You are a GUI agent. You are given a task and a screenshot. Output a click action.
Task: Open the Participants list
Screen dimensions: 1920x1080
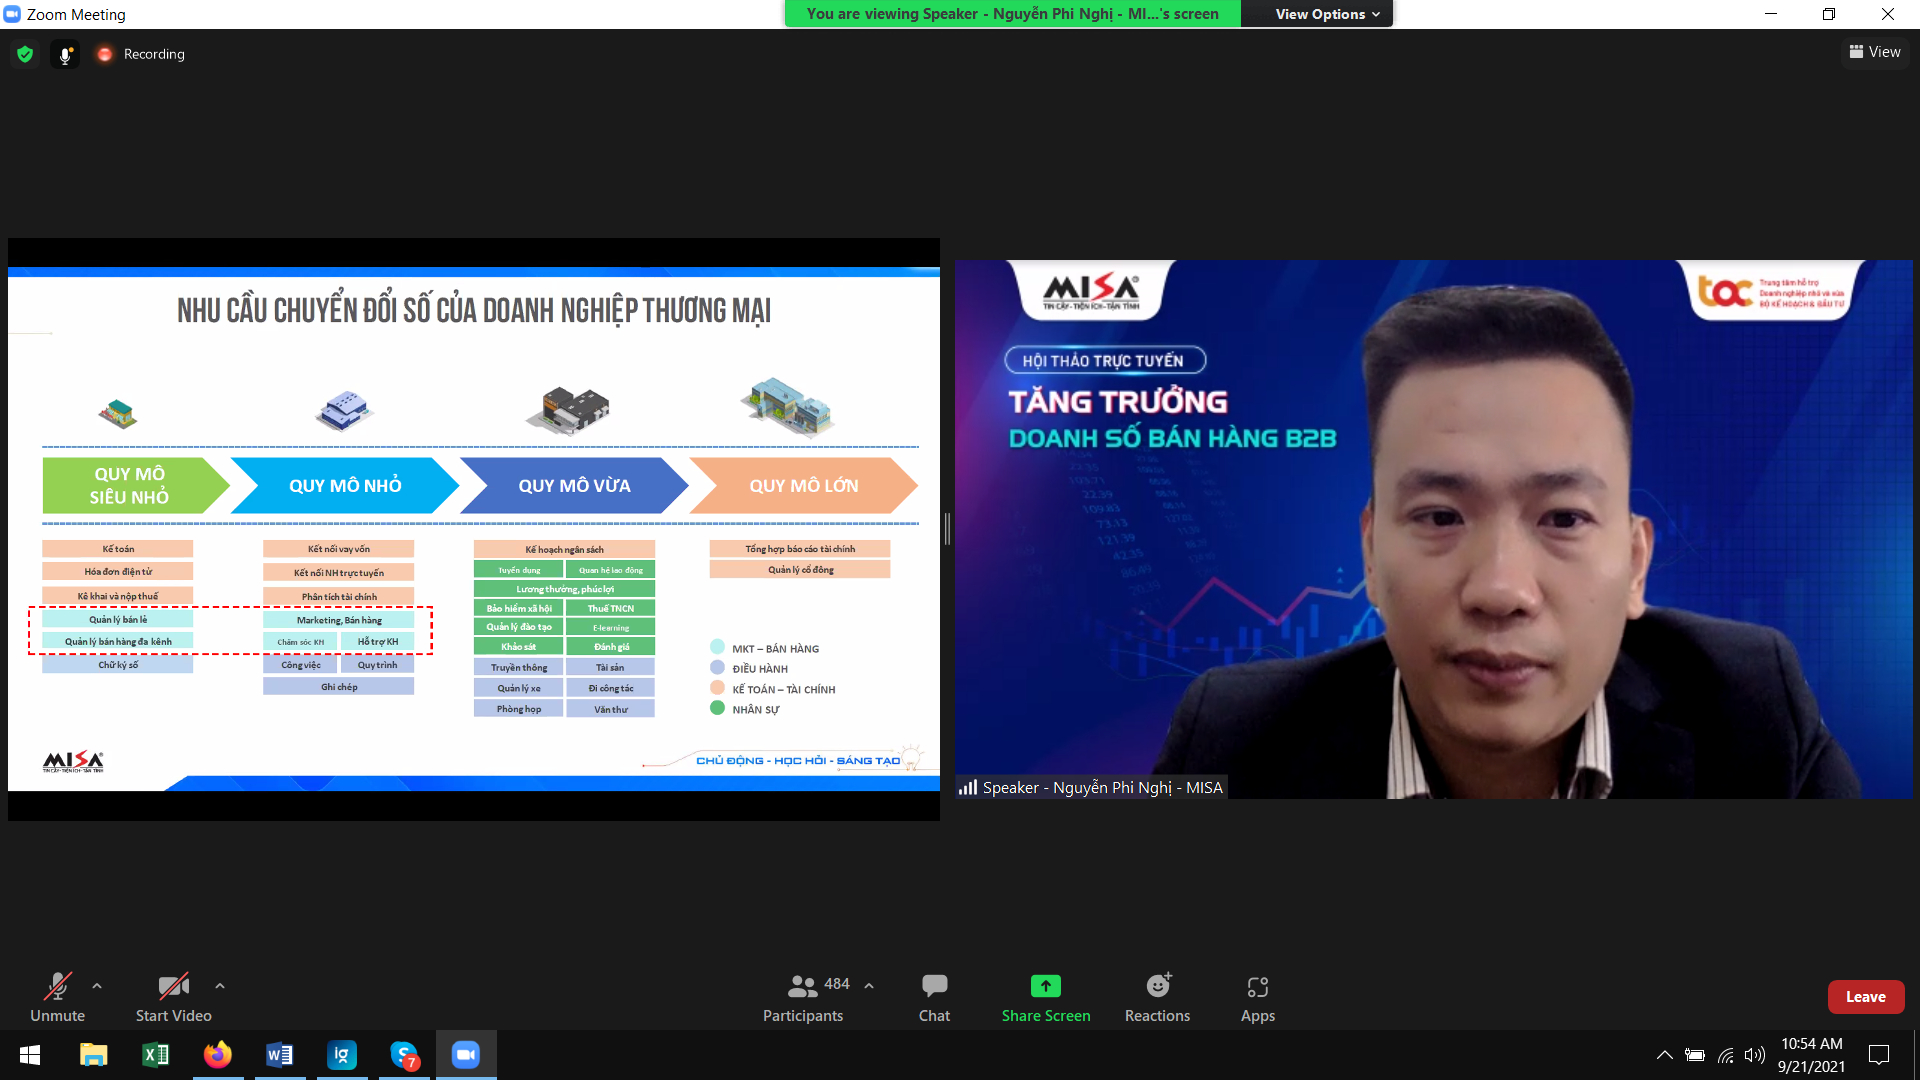tap(803, 997)
